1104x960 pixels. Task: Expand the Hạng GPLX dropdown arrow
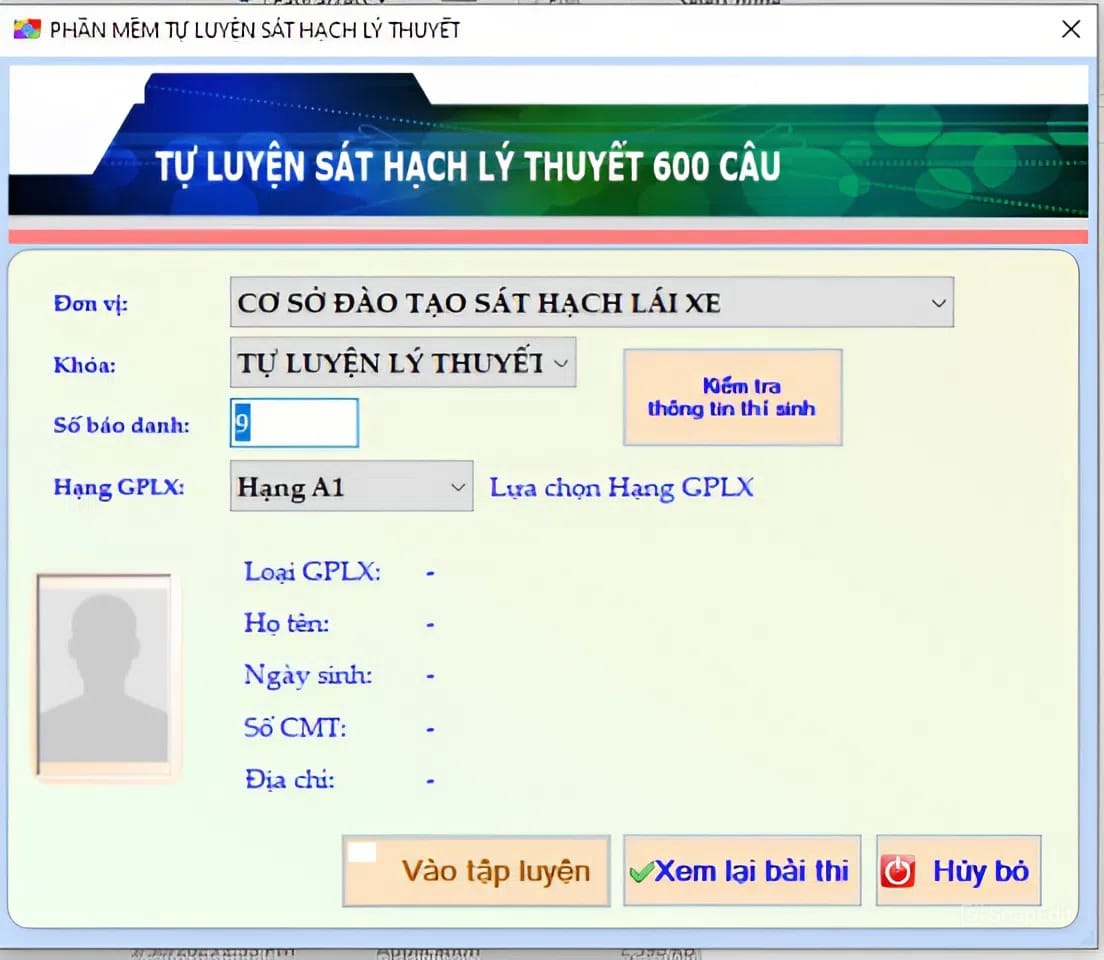(x=458, y=487)
